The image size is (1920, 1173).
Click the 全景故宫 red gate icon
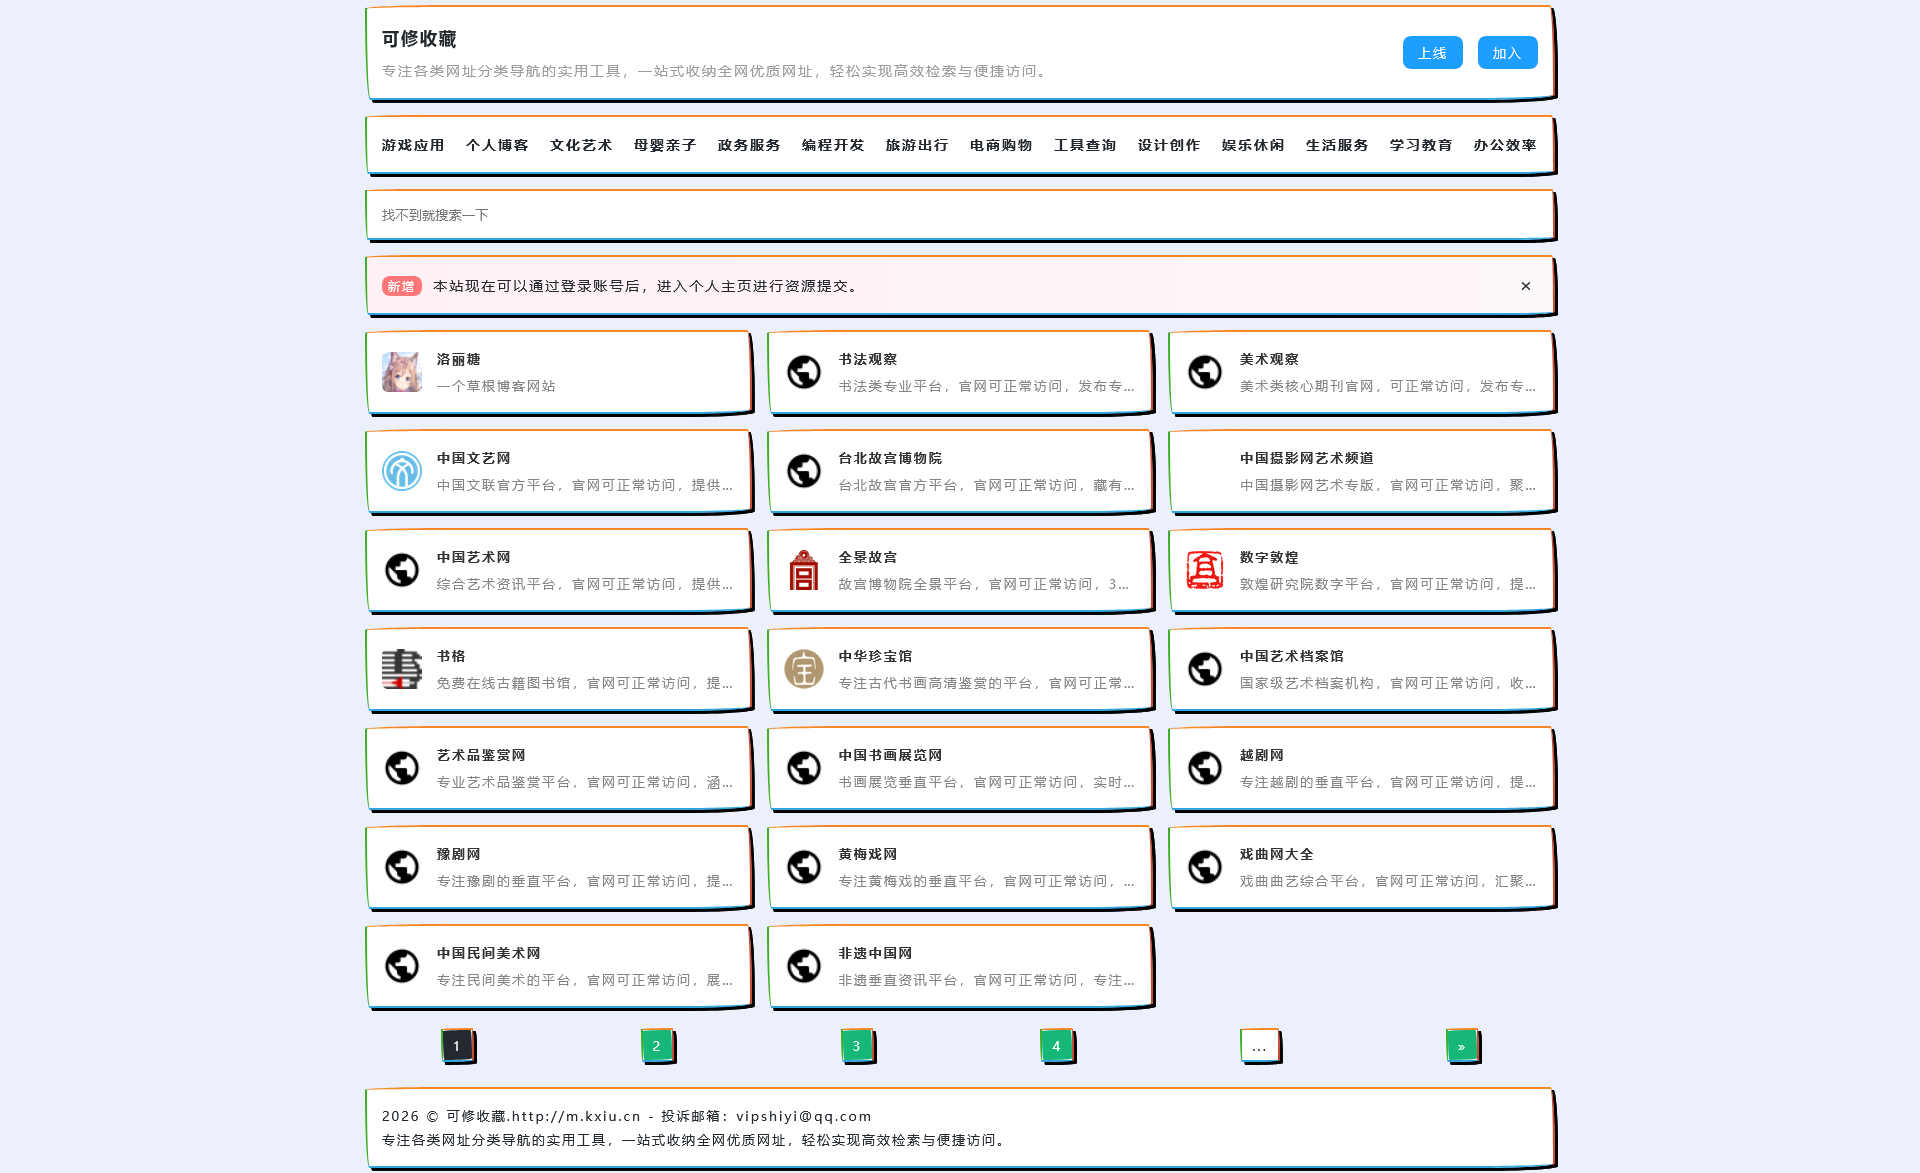click(803, 570)
